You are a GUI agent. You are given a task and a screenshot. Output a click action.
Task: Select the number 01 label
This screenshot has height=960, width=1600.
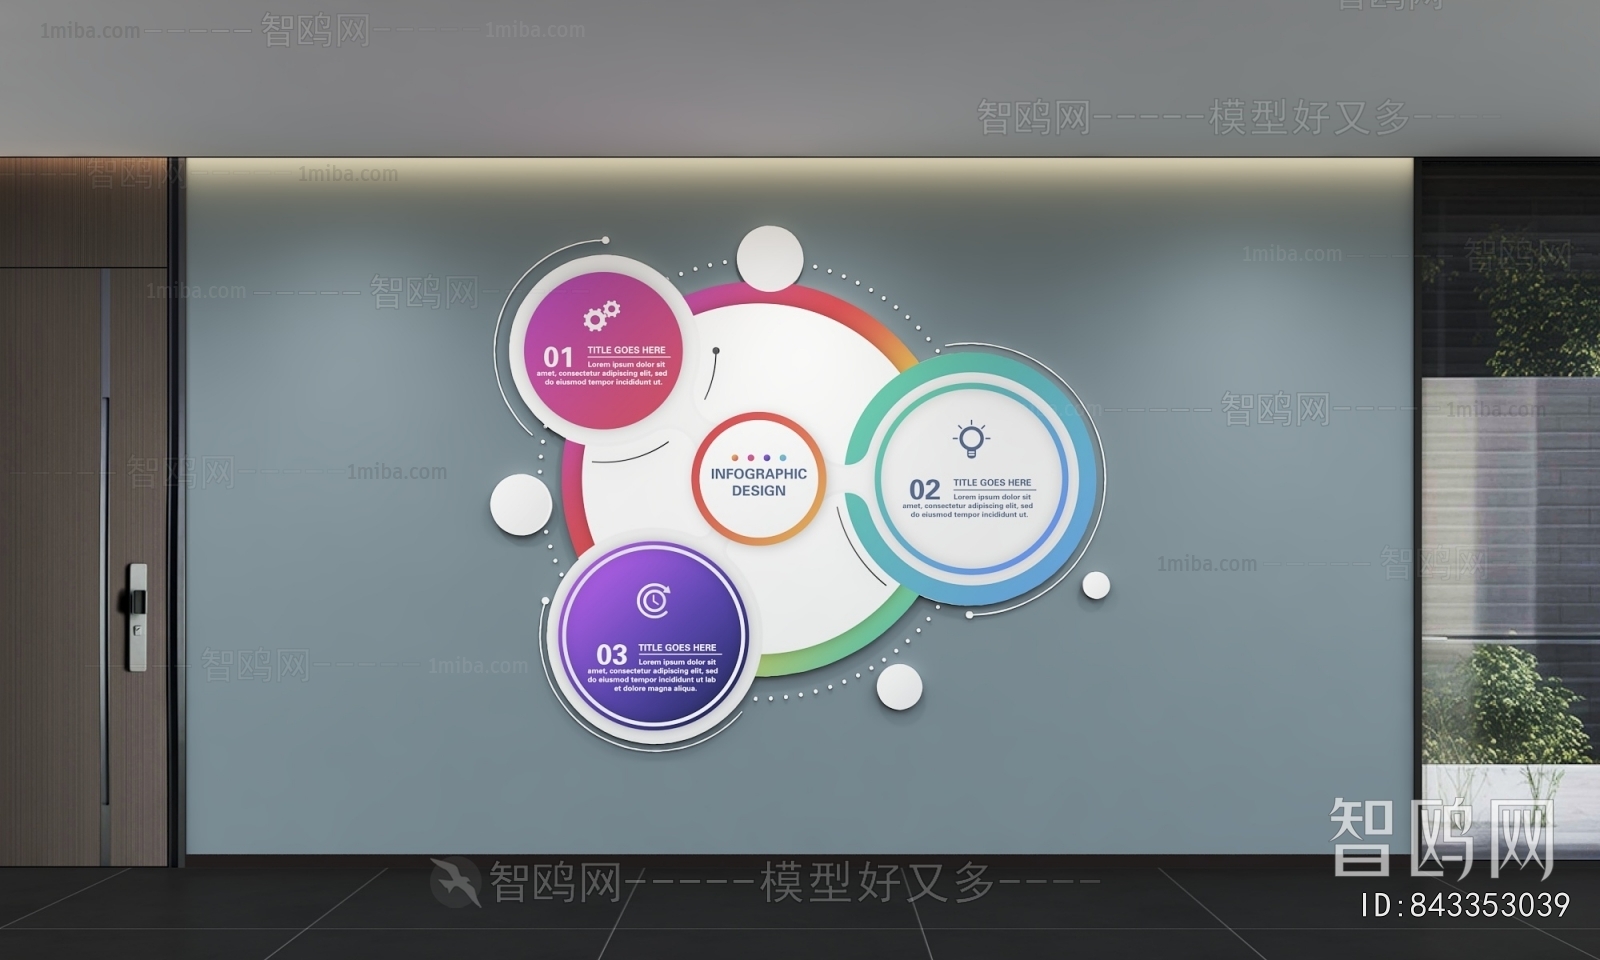(x=558, y=357)
